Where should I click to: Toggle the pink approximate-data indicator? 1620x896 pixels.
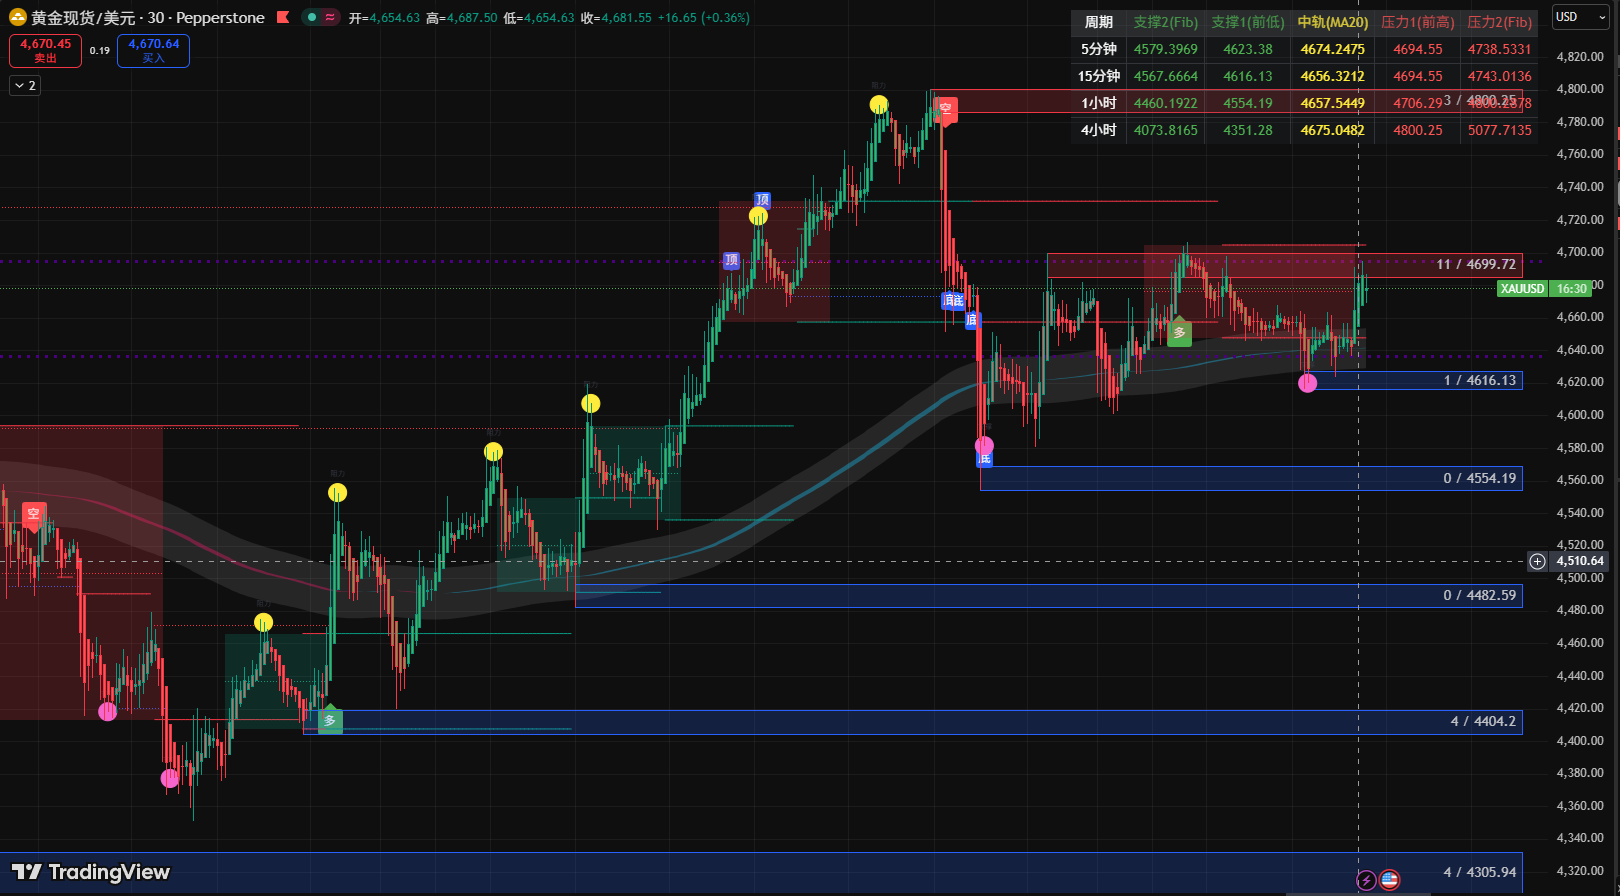click(x=330, y=18)
